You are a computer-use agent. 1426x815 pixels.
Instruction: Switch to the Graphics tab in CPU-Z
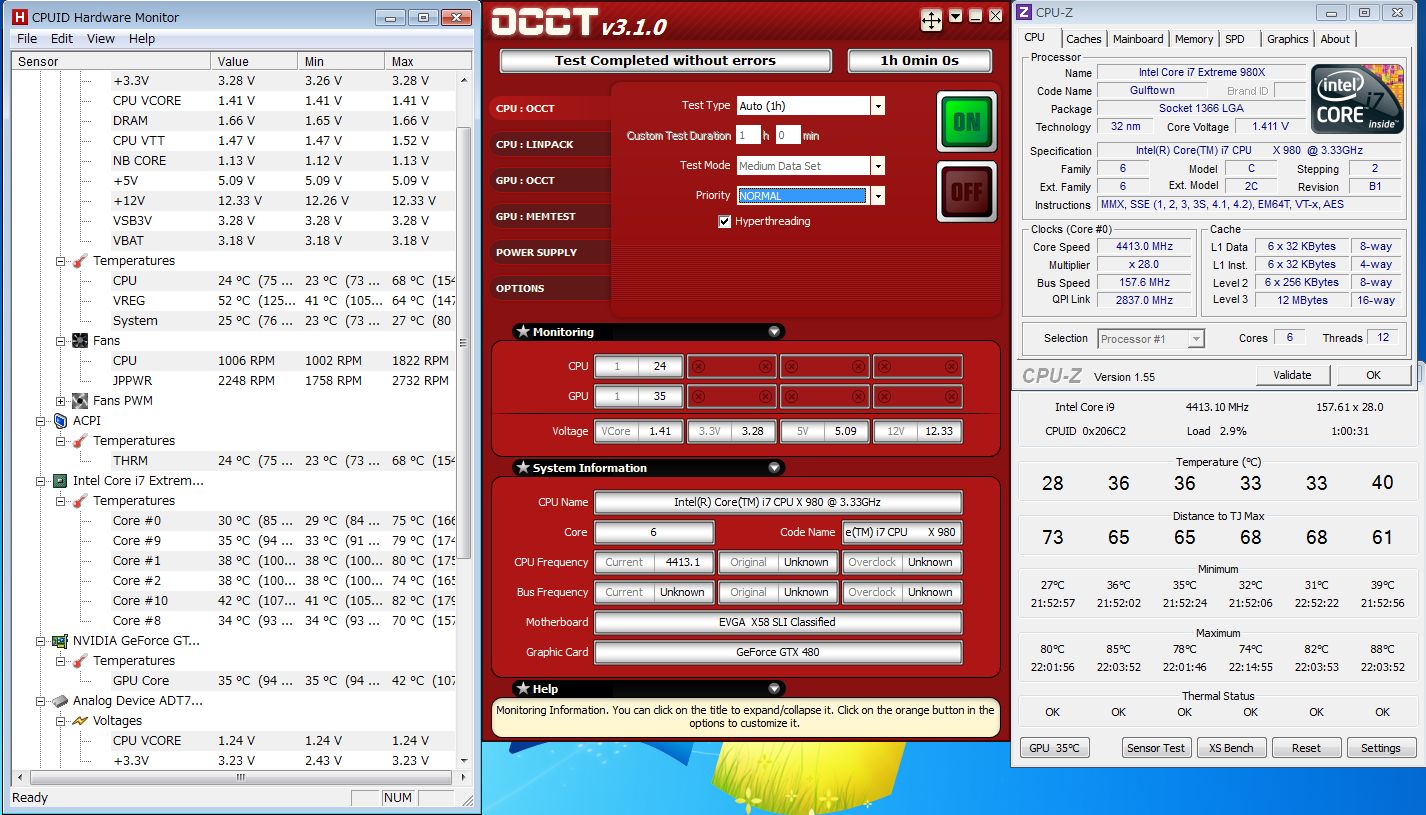click(1288, 39)
